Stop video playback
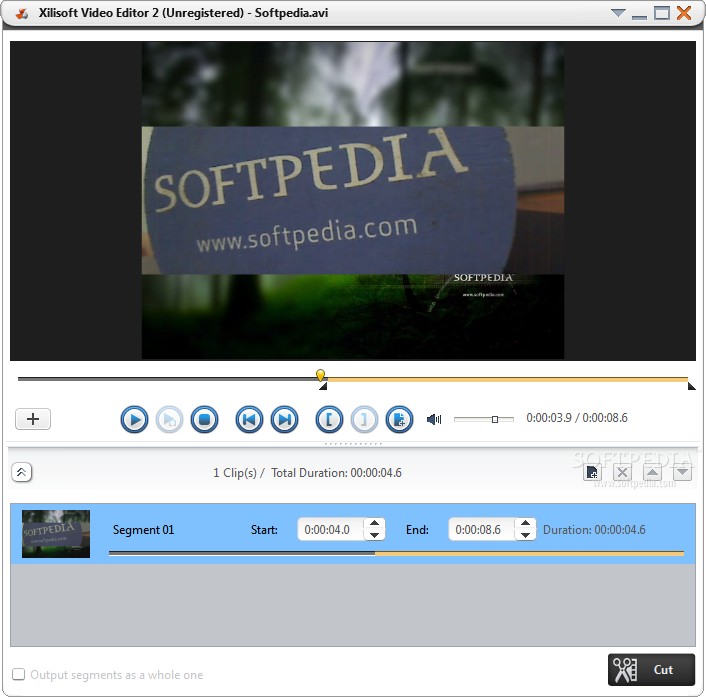 pyautogui.click(x=204, y=420)
